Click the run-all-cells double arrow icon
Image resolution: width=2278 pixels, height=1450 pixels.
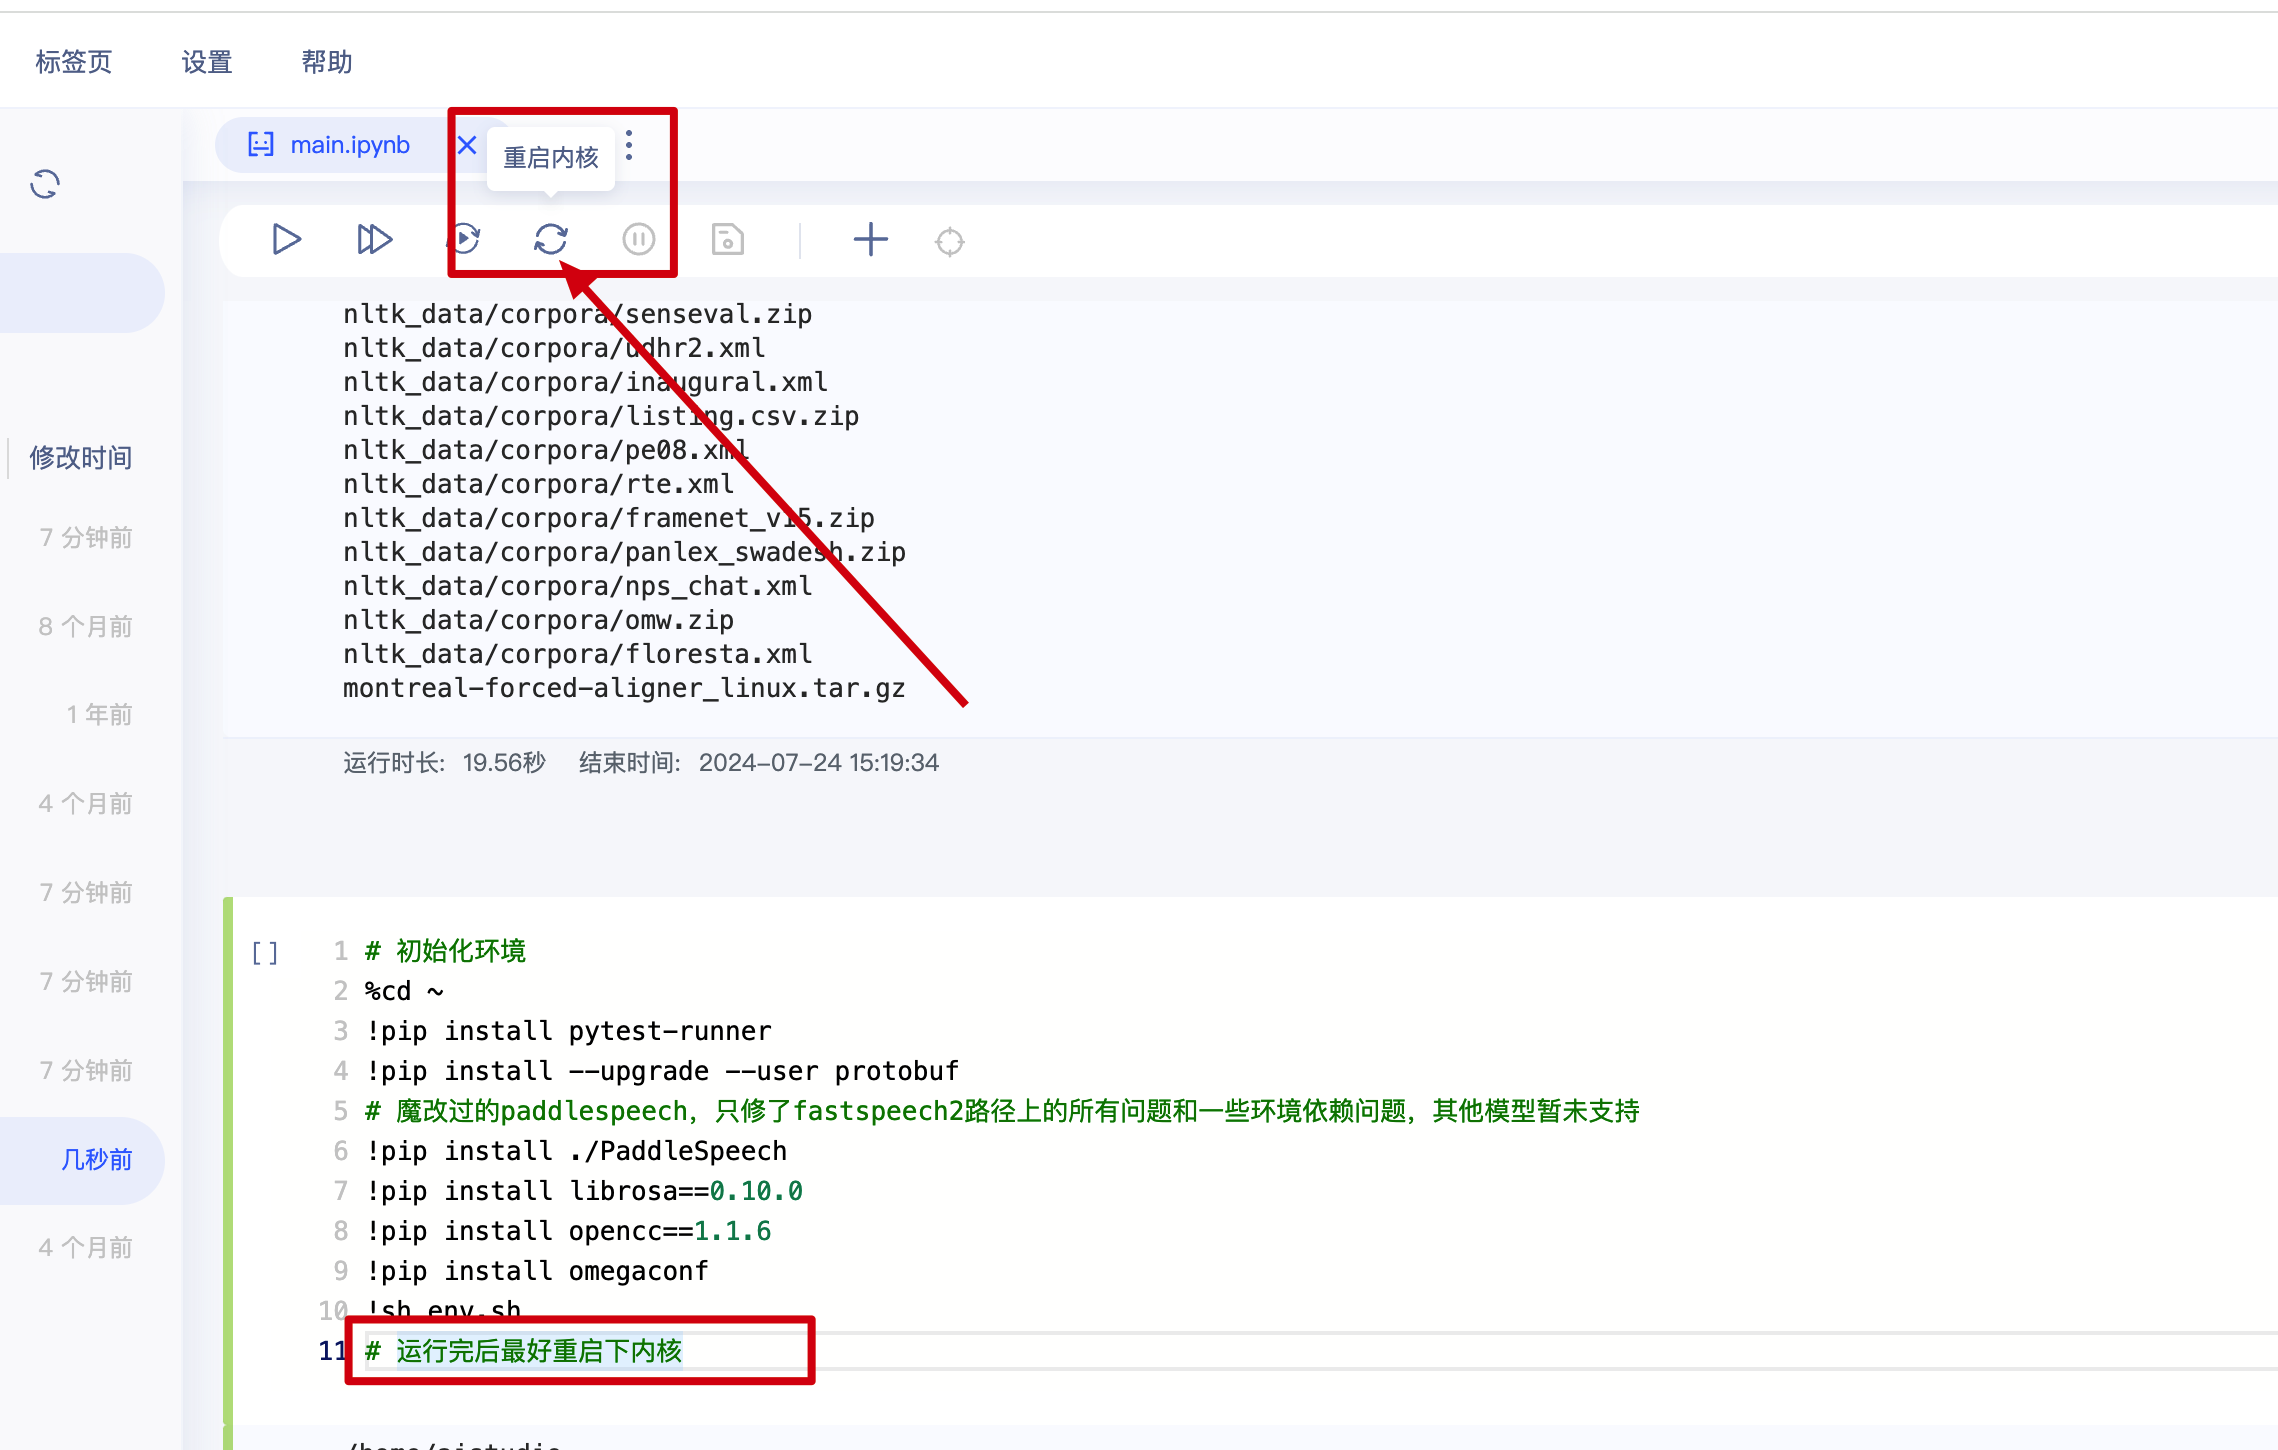tap(374, 240)
